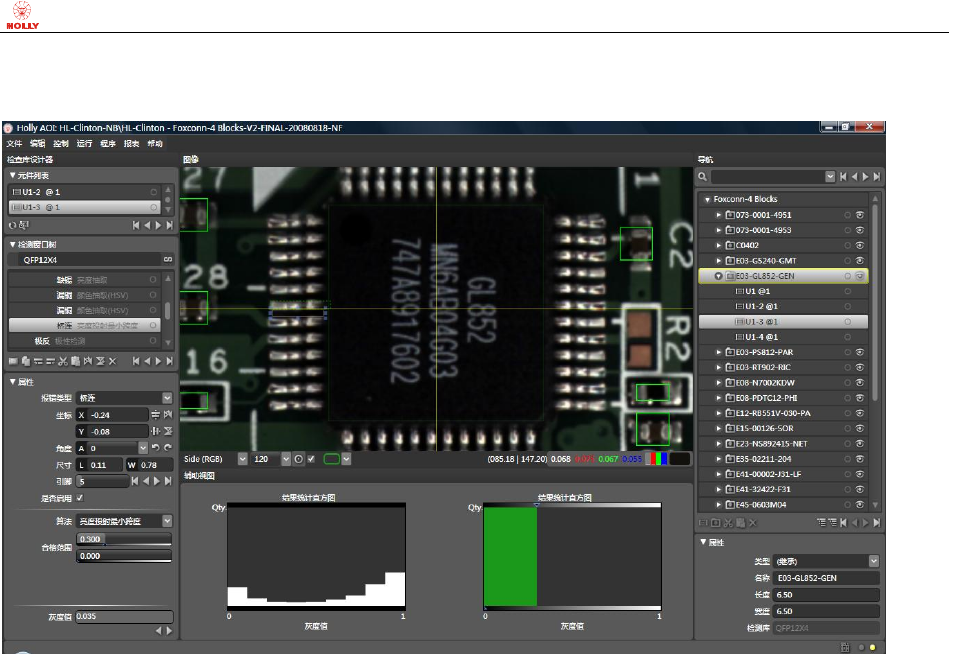Click the link icon next to QFP12X4

pyautogui.click(x=168, y=259)
